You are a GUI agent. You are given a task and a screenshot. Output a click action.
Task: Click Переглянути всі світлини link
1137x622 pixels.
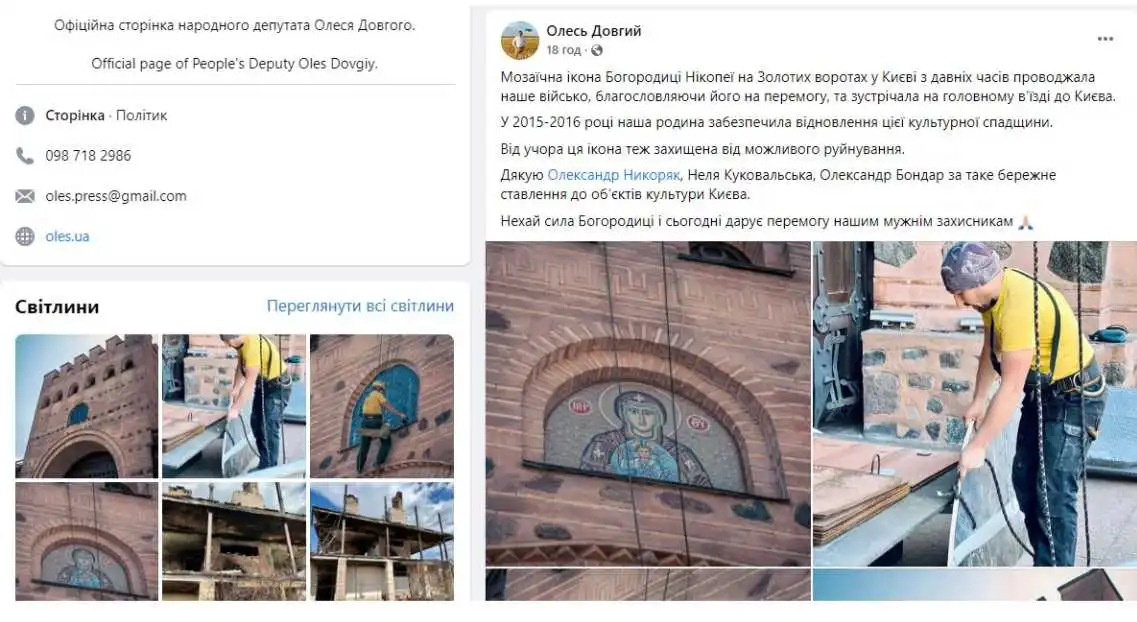pos(360,306)
